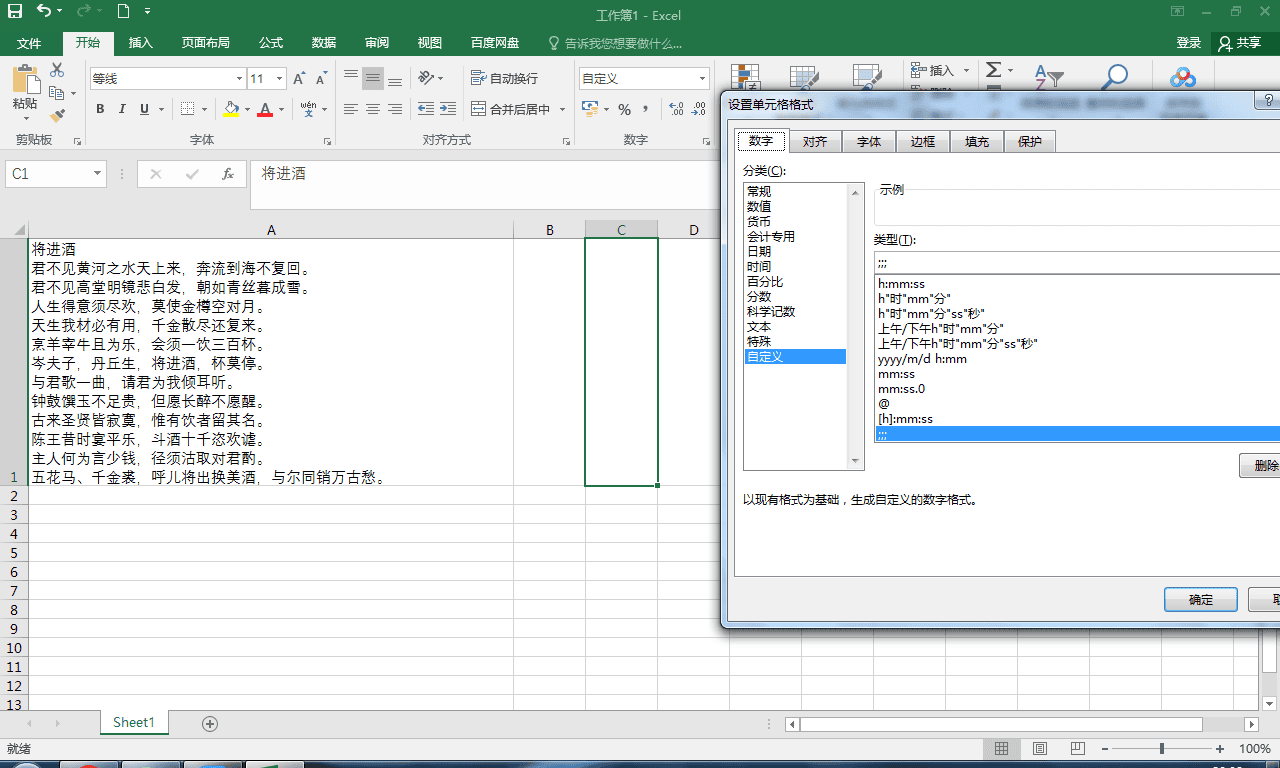
Task: Click the red Font Color A swatch
Action: [x=265, y=109]
